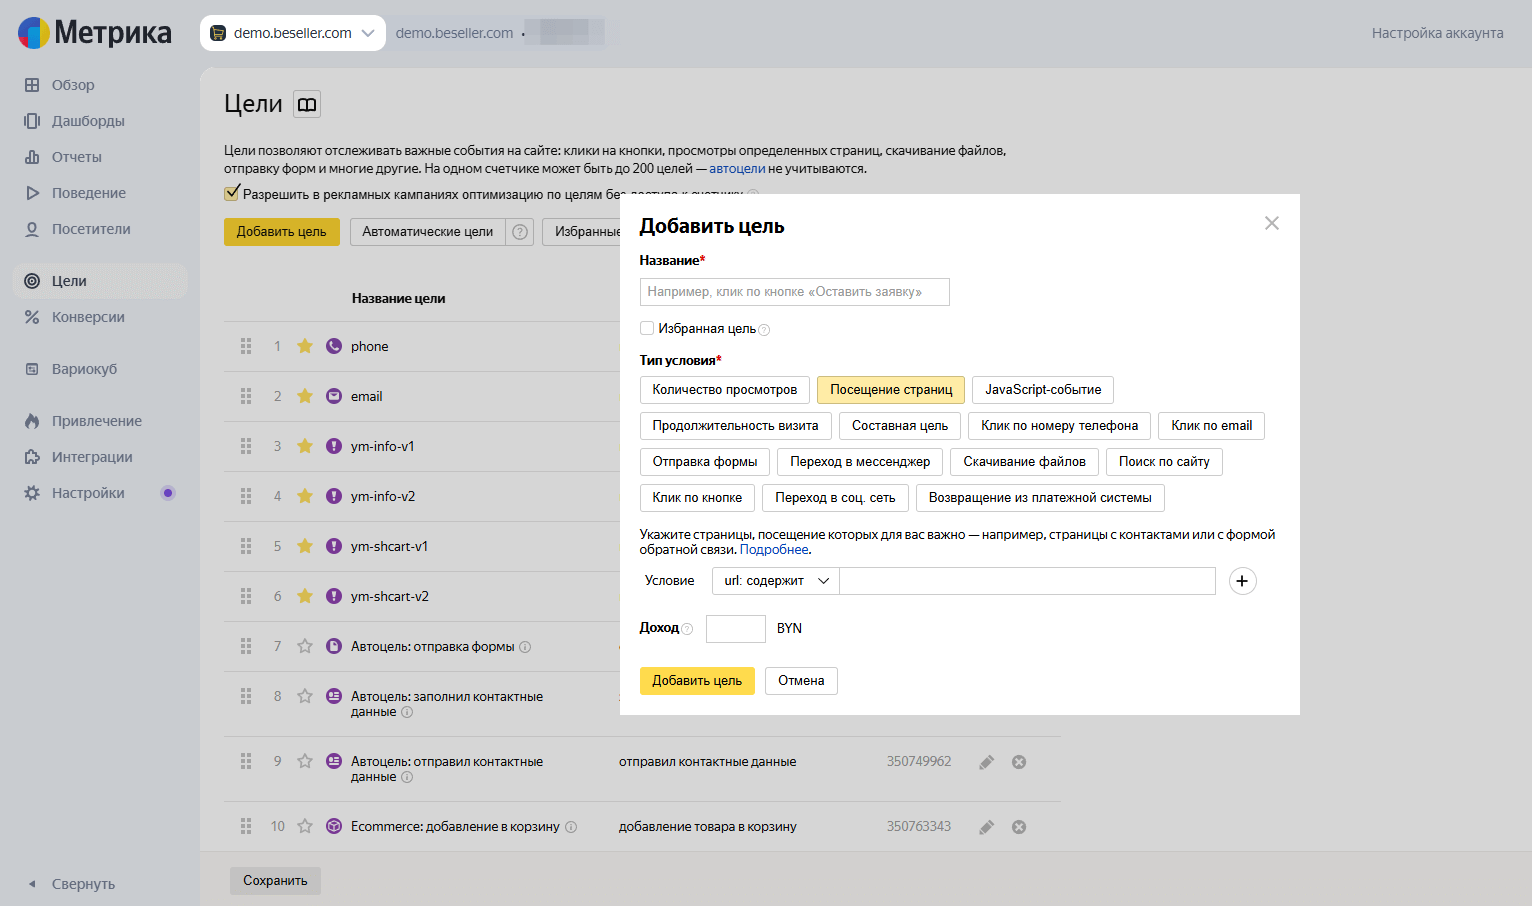Screen dimensions: 1532x906
Task: Toggle favorite star for ym-shcart-v1 goal
Action: click(x=305, y=546)
